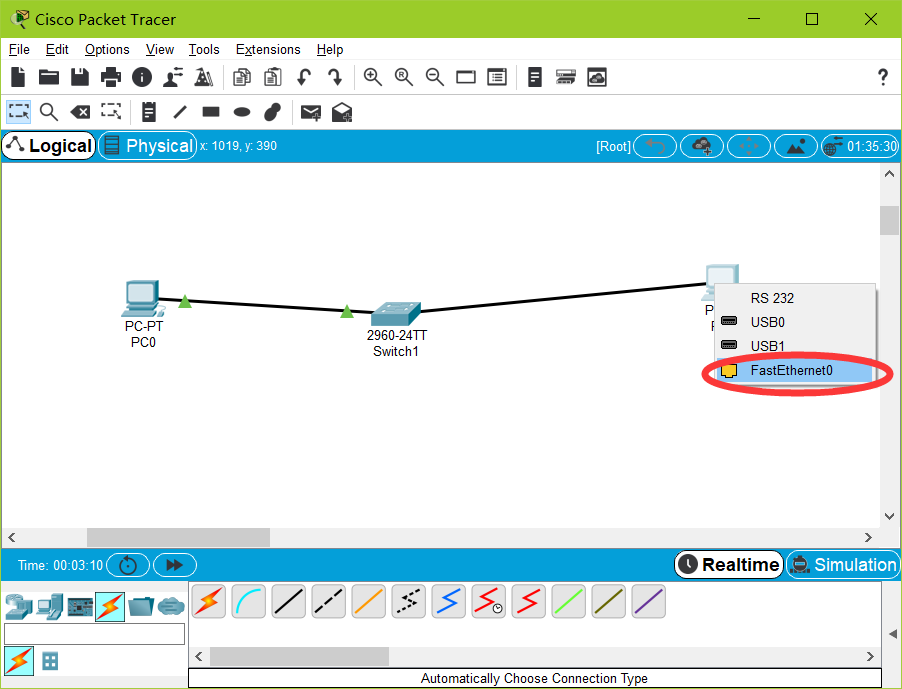The width and height of the screenshot is (902, 689).
Task: Open the View menu
Action: coord(159,49)
